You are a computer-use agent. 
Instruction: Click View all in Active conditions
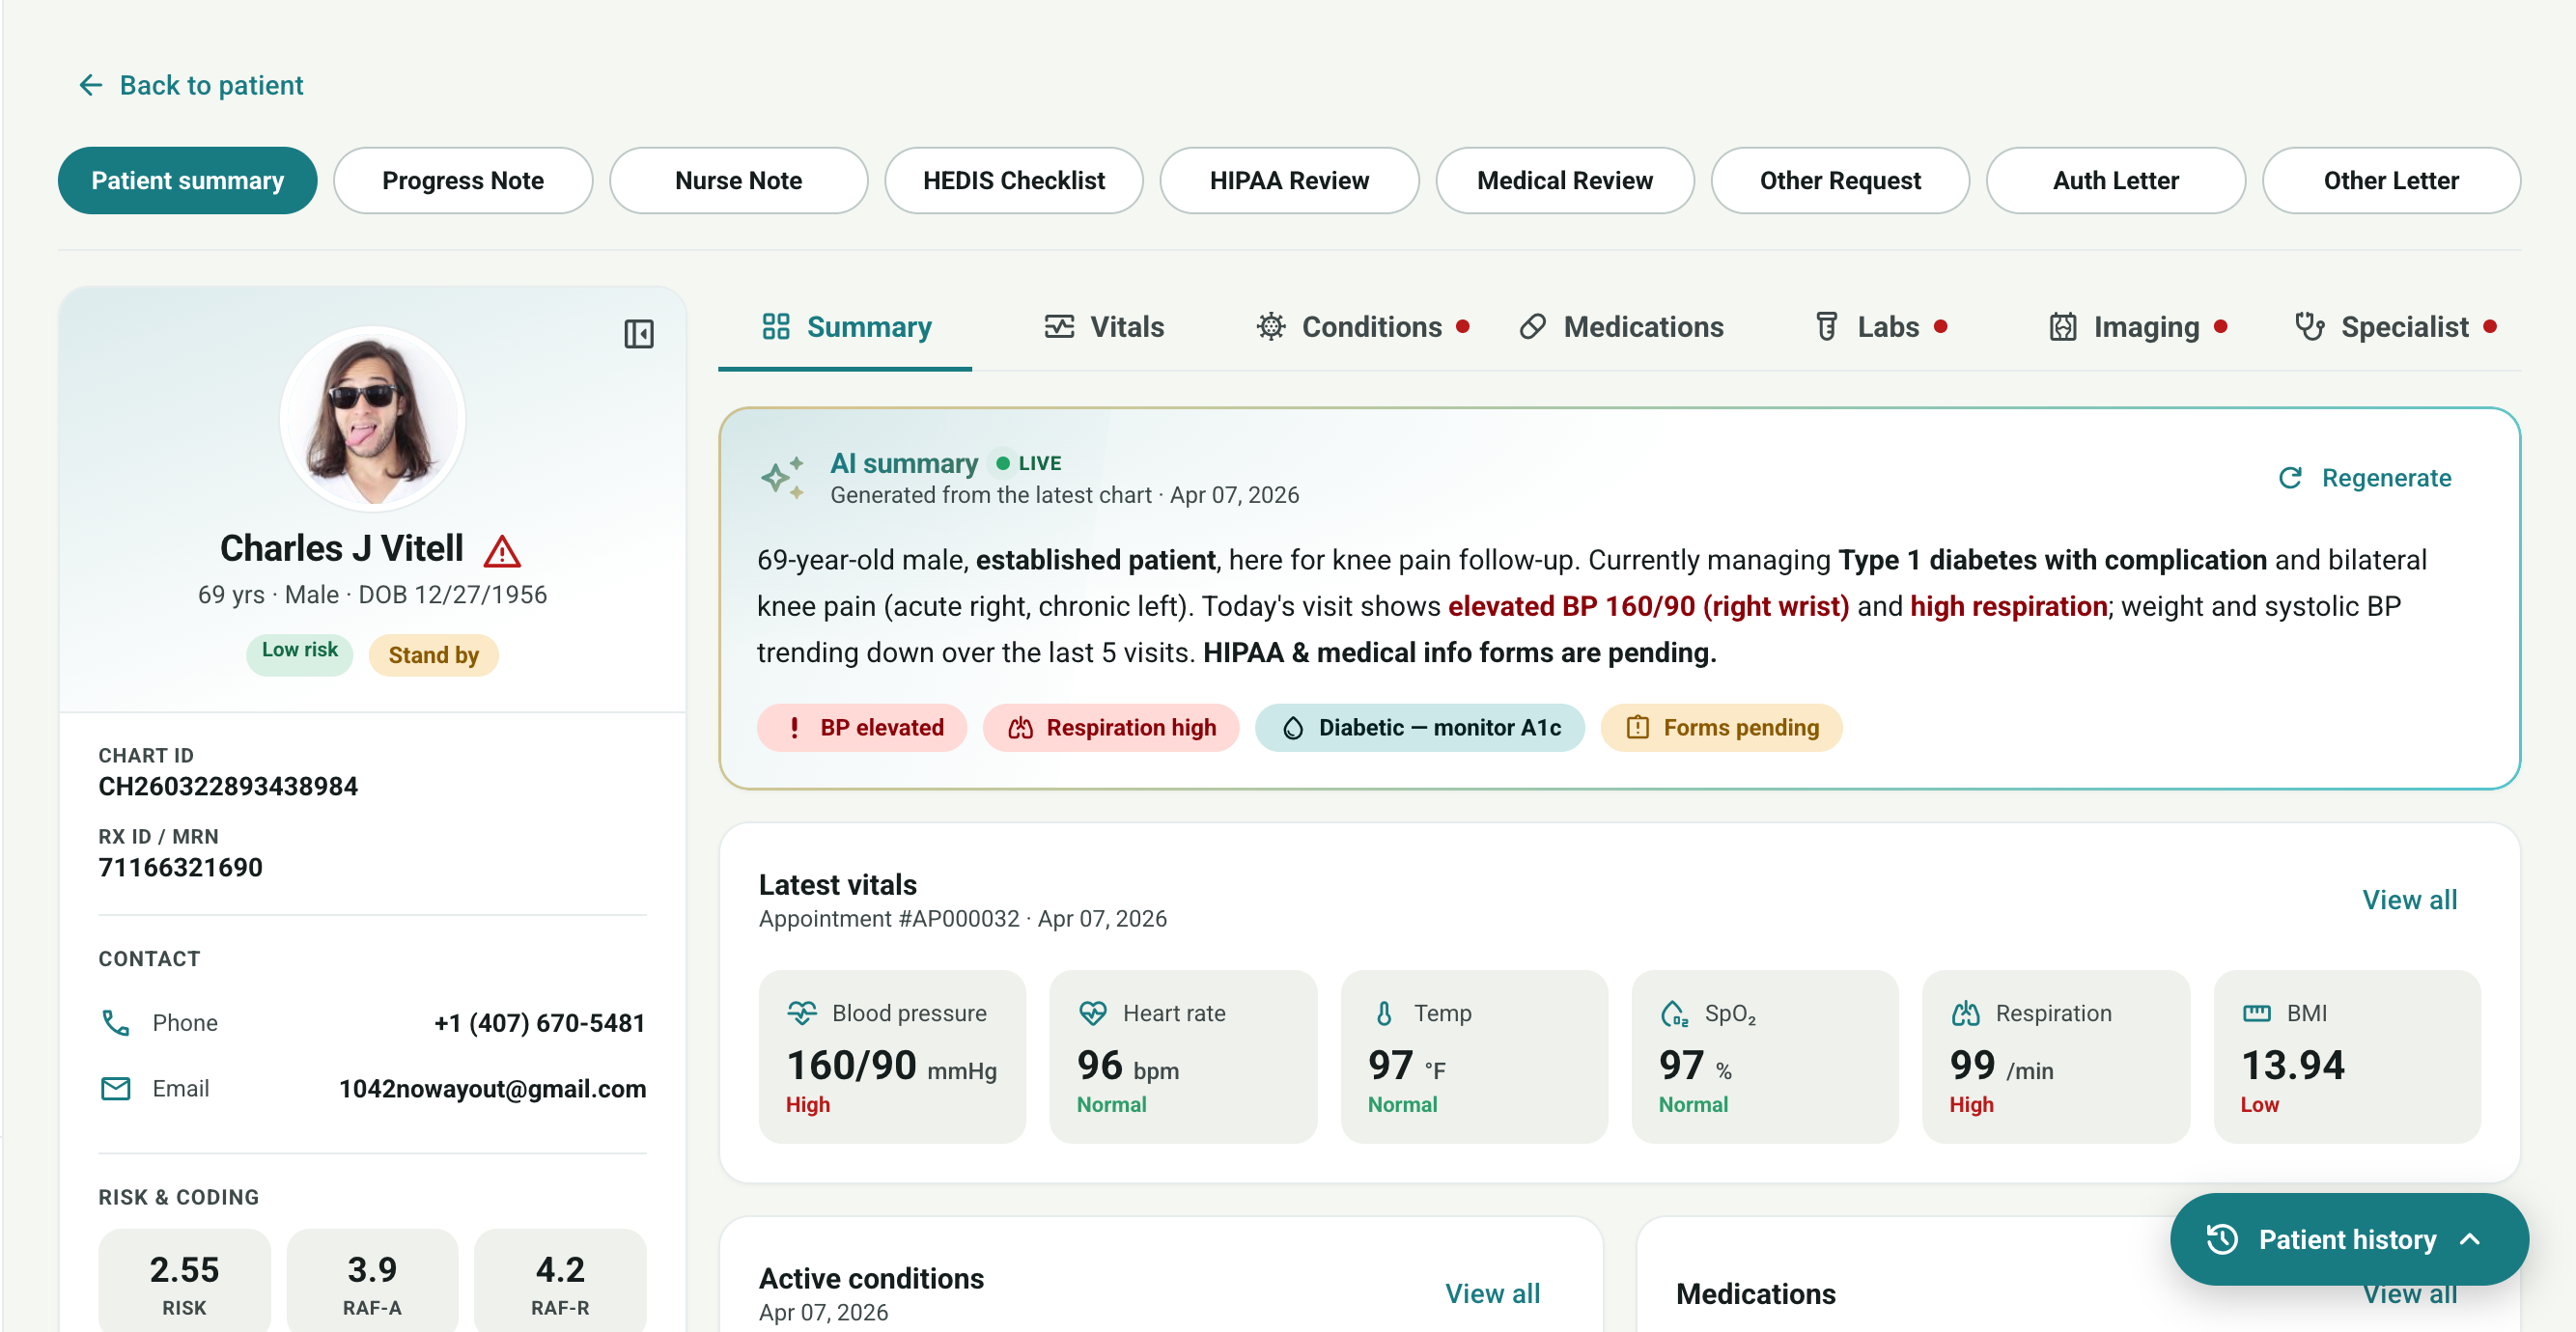click(x=1492, y=1293)
